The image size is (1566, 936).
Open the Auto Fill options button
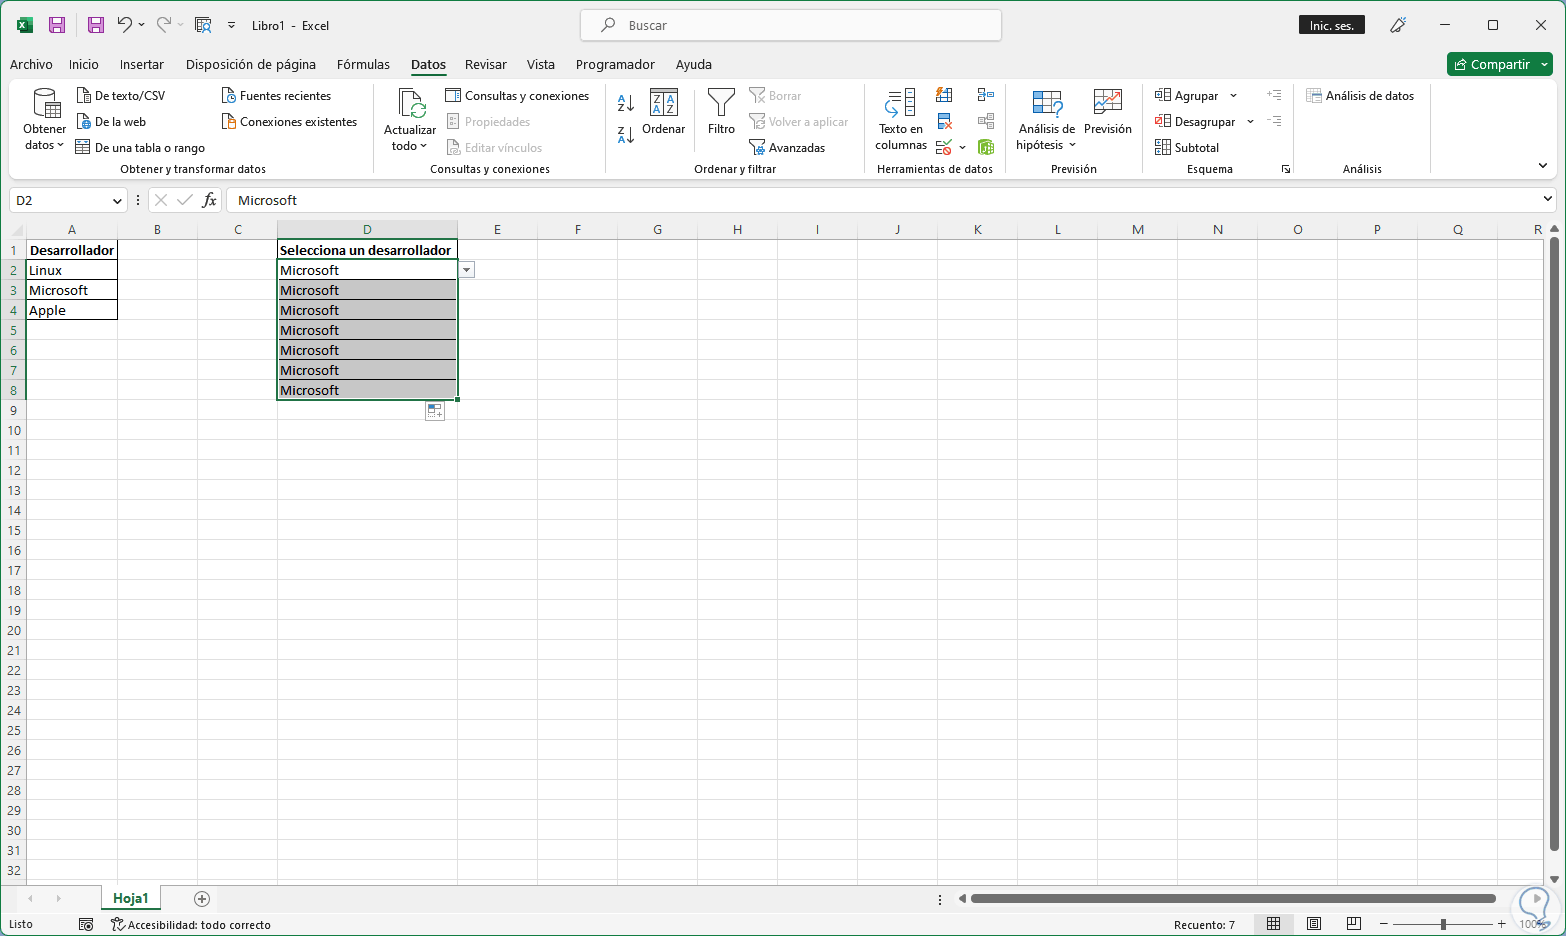pyautogui.click(x=435, y=410)
